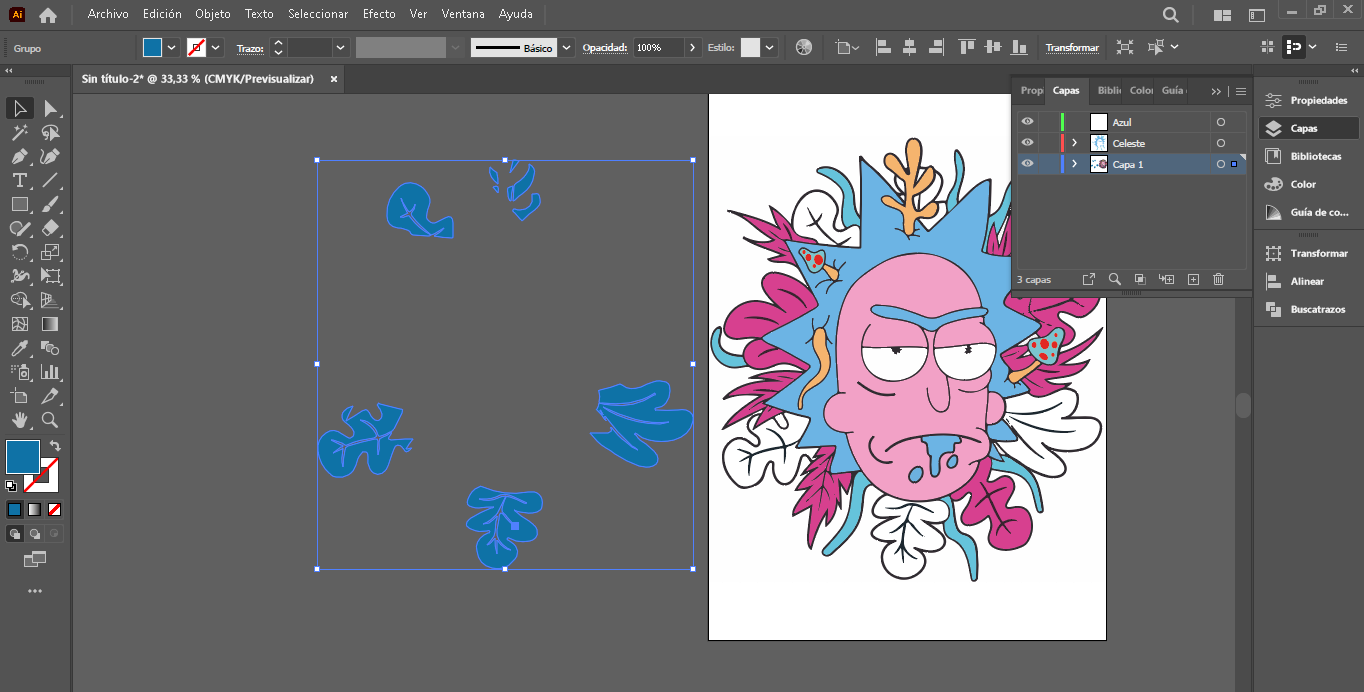Open the fill color dropdown in control bar

click(x=172, y=47)
